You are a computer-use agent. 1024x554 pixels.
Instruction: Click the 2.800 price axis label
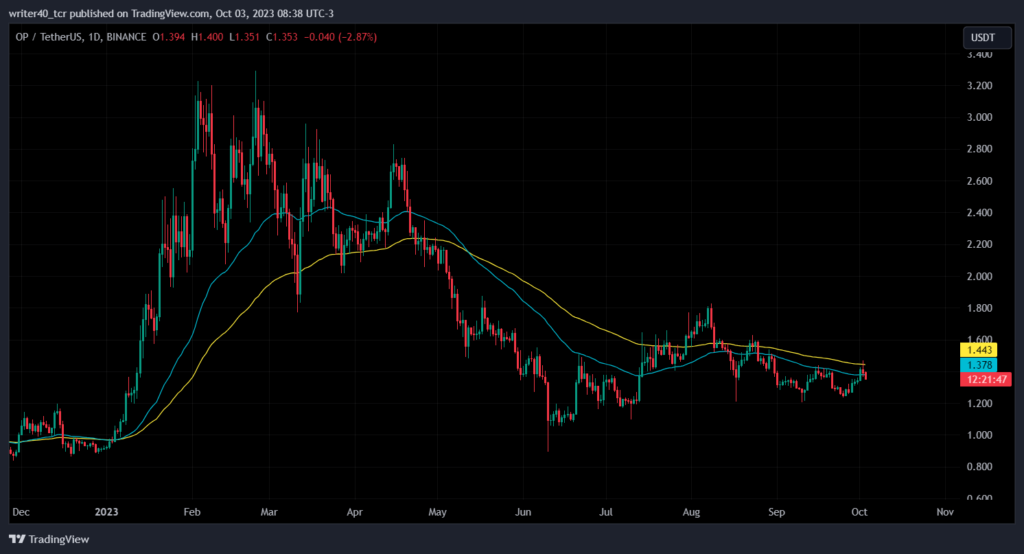coord(979,149)
